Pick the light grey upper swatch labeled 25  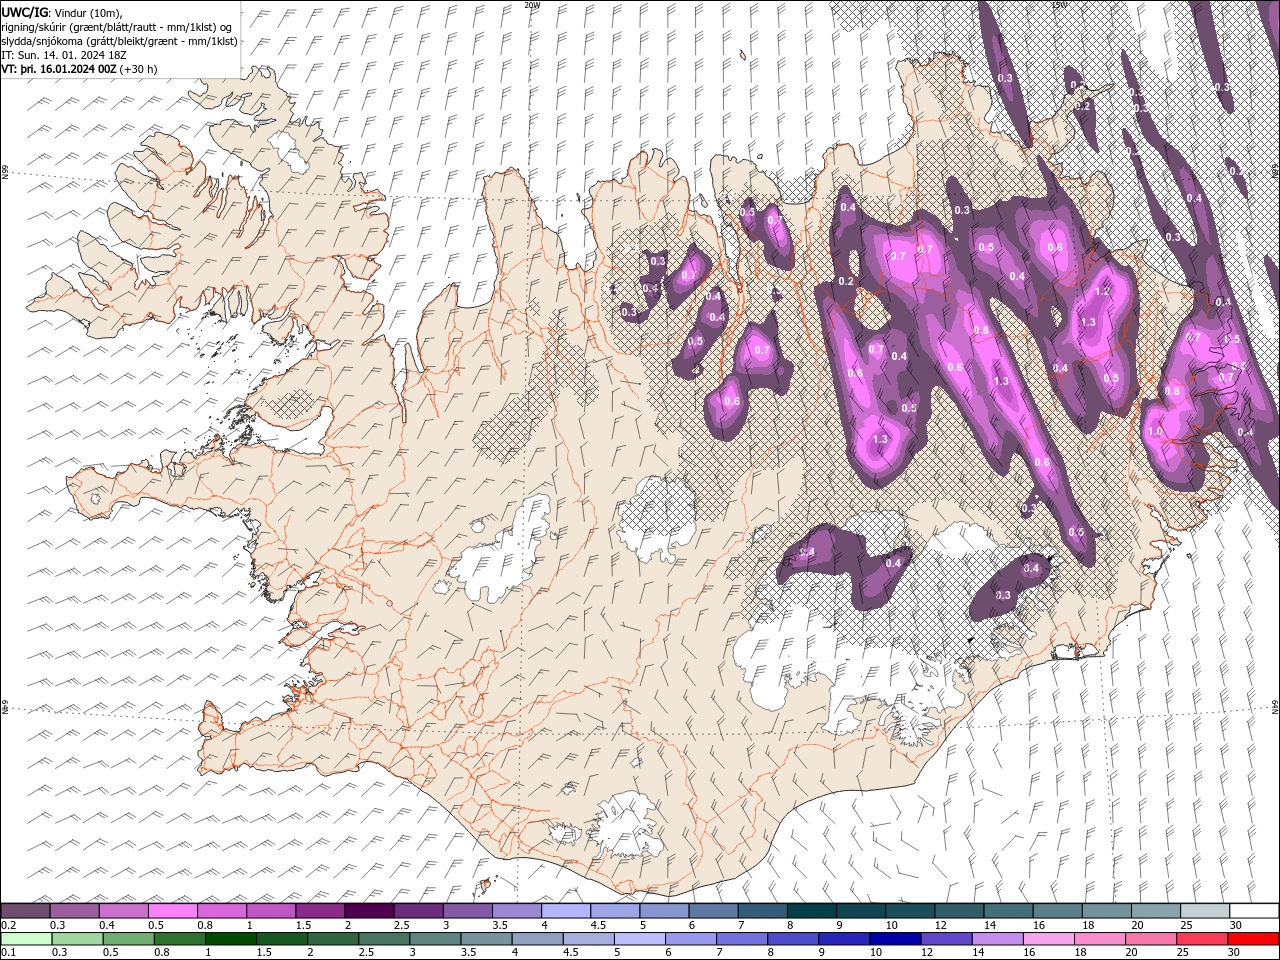(x=1206, y=911)
